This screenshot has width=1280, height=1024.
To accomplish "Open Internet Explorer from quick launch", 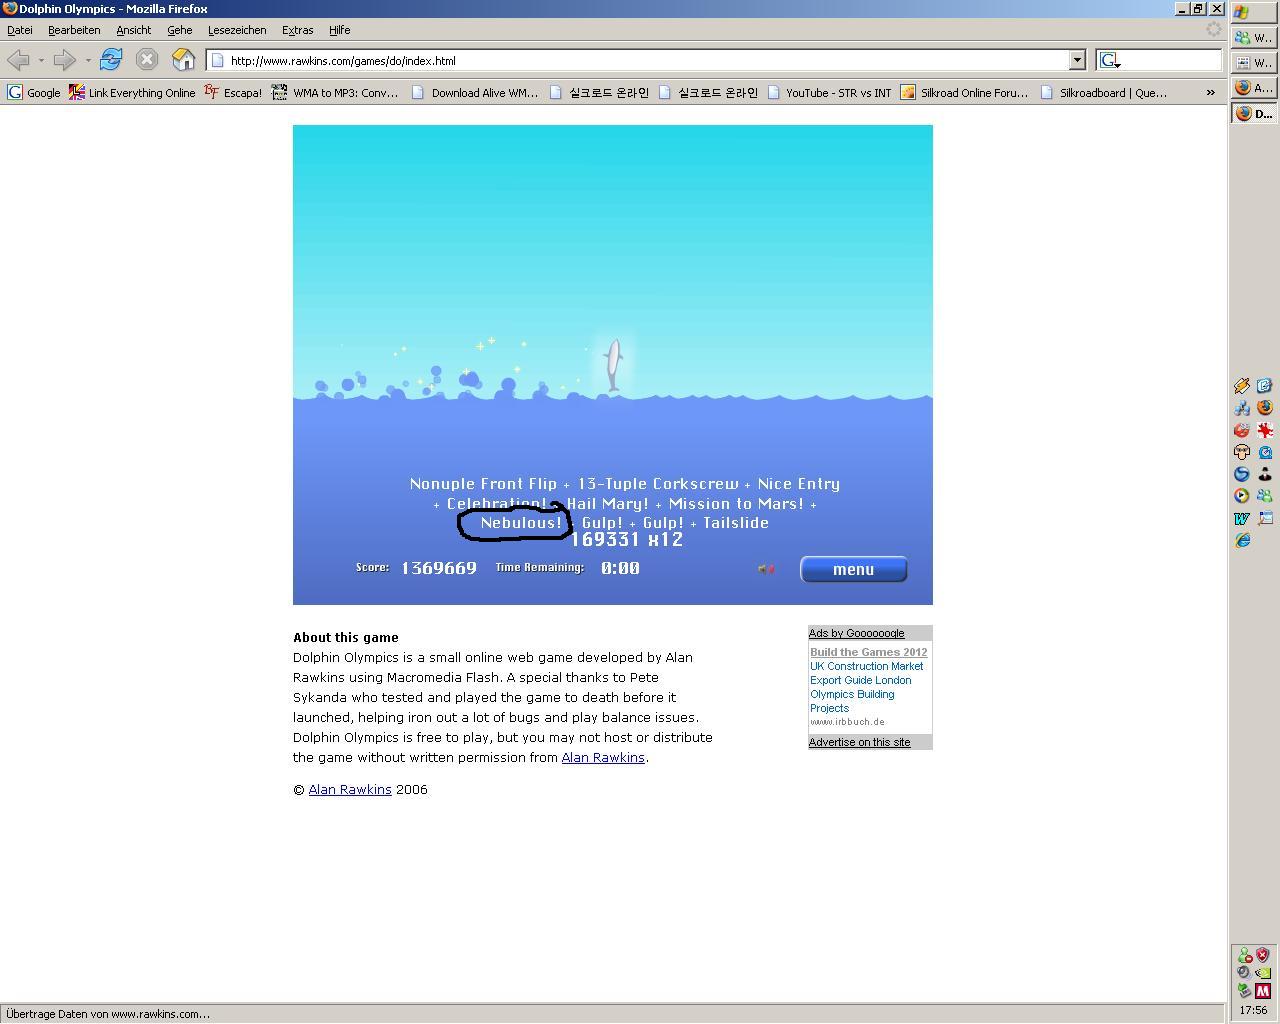I will (1242, 540).
